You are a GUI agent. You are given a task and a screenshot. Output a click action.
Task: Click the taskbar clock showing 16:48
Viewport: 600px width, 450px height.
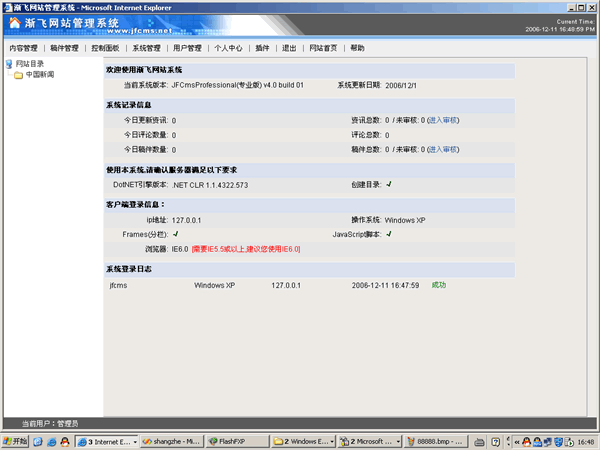pos(586,442)
